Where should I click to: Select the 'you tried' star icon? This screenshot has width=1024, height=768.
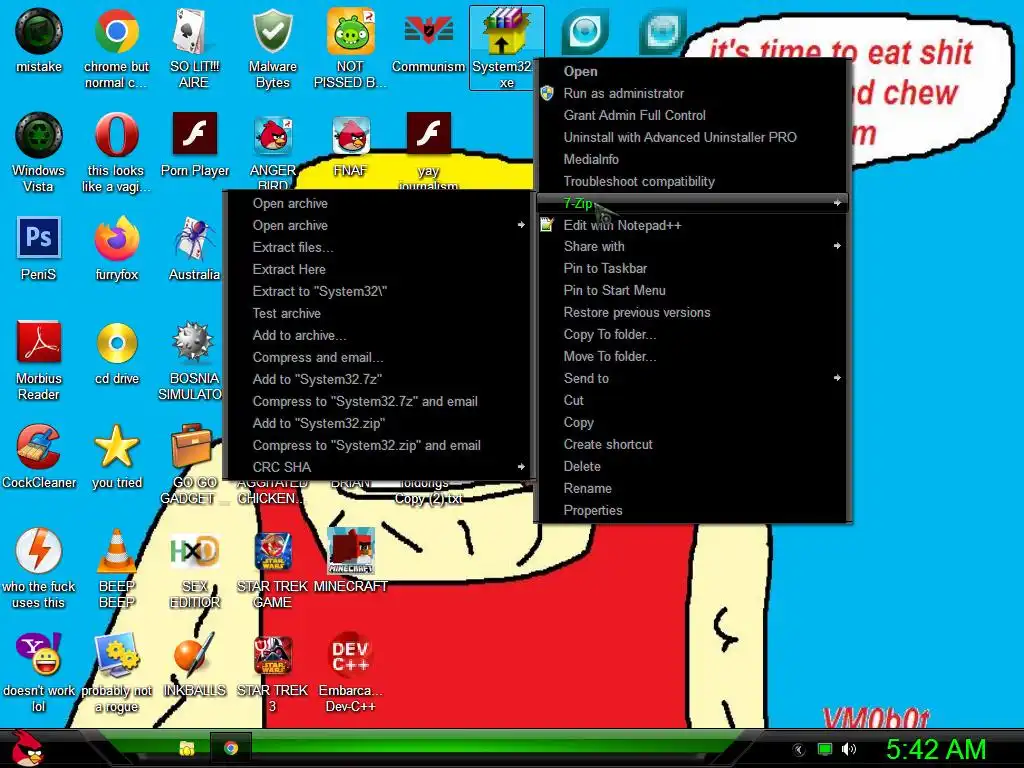pos(116,446)
